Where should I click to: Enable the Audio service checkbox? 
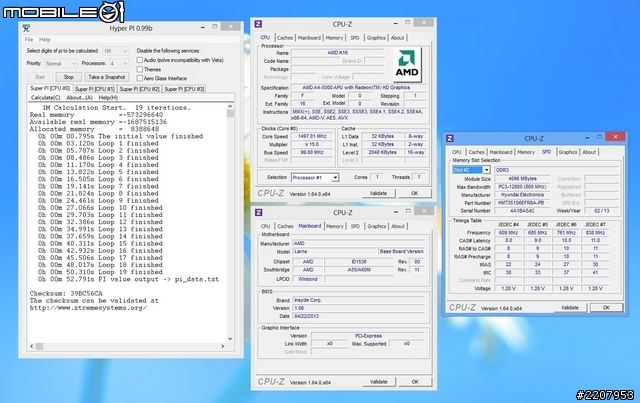(140, 60)
